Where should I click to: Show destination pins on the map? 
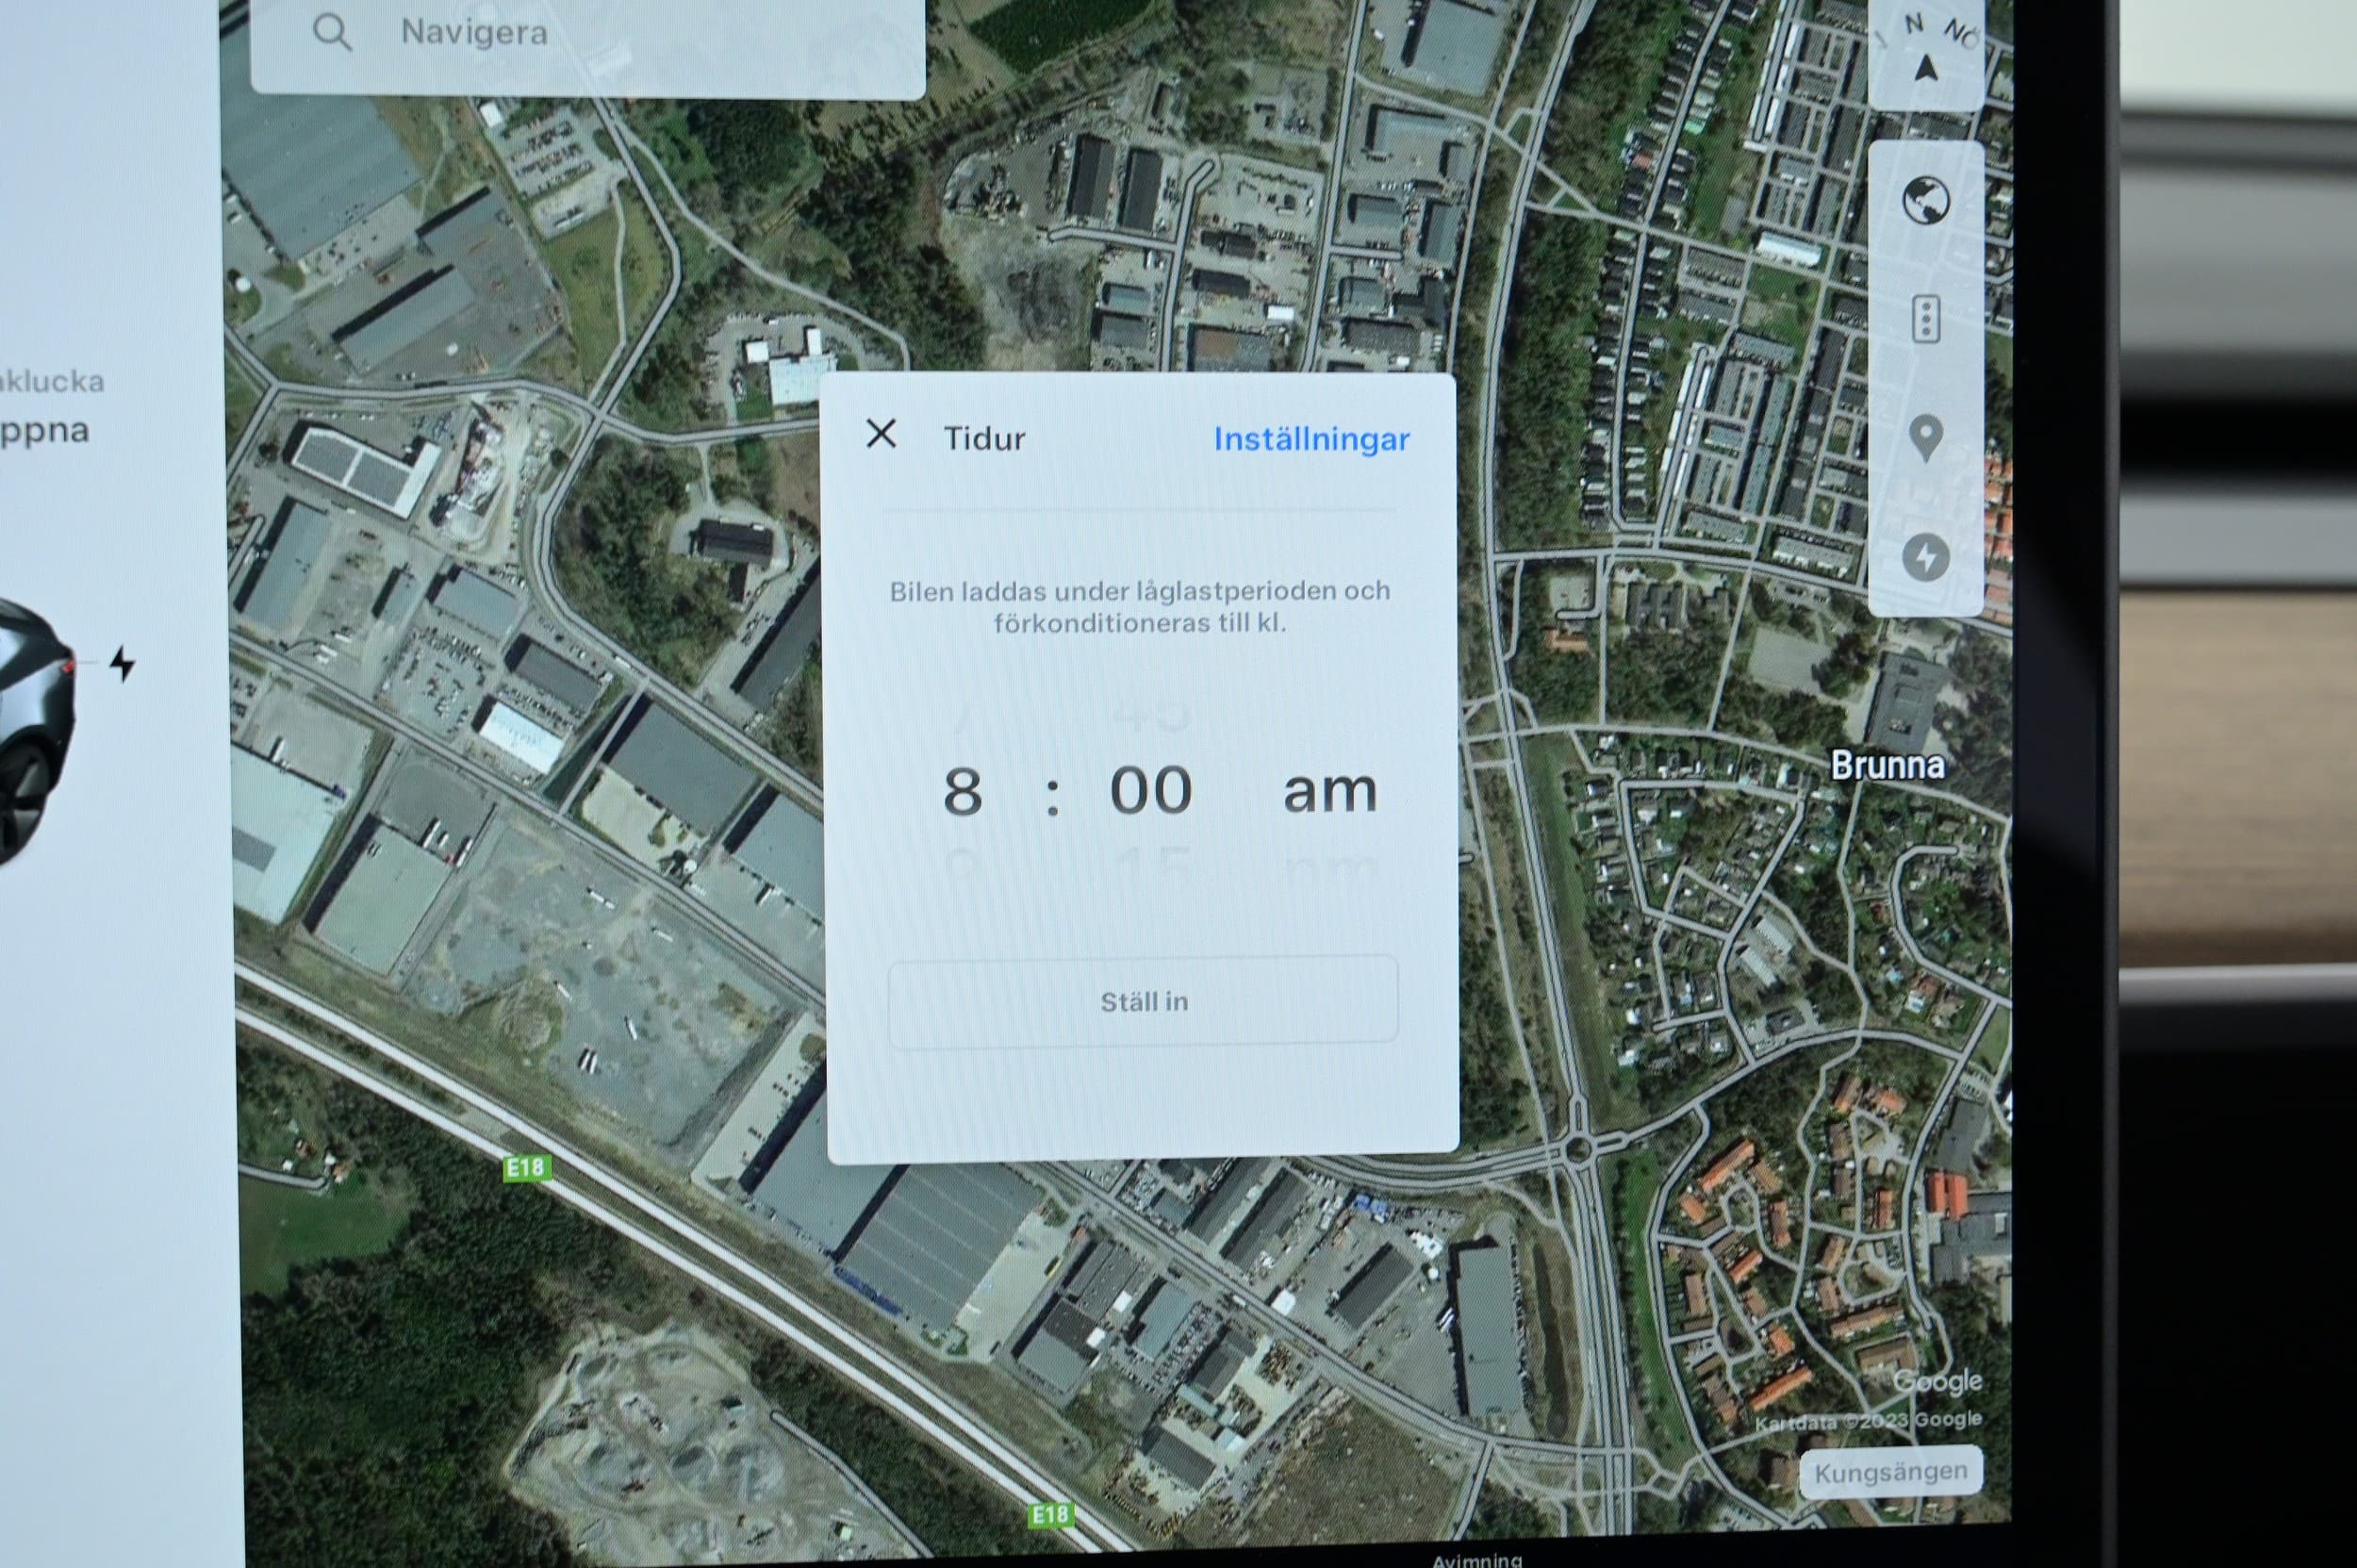[x=1926, y=438]
